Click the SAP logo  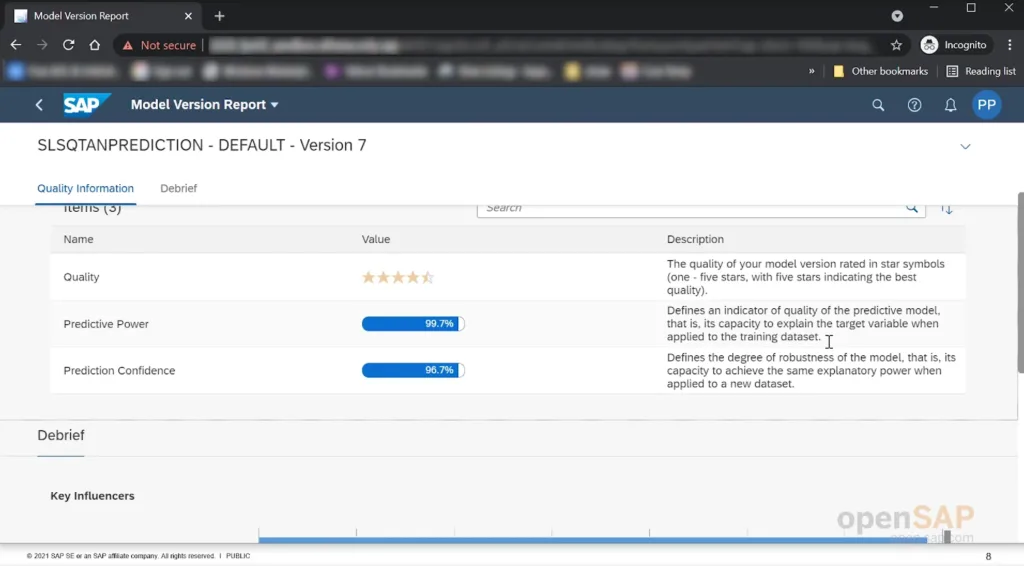coord(86,104)
